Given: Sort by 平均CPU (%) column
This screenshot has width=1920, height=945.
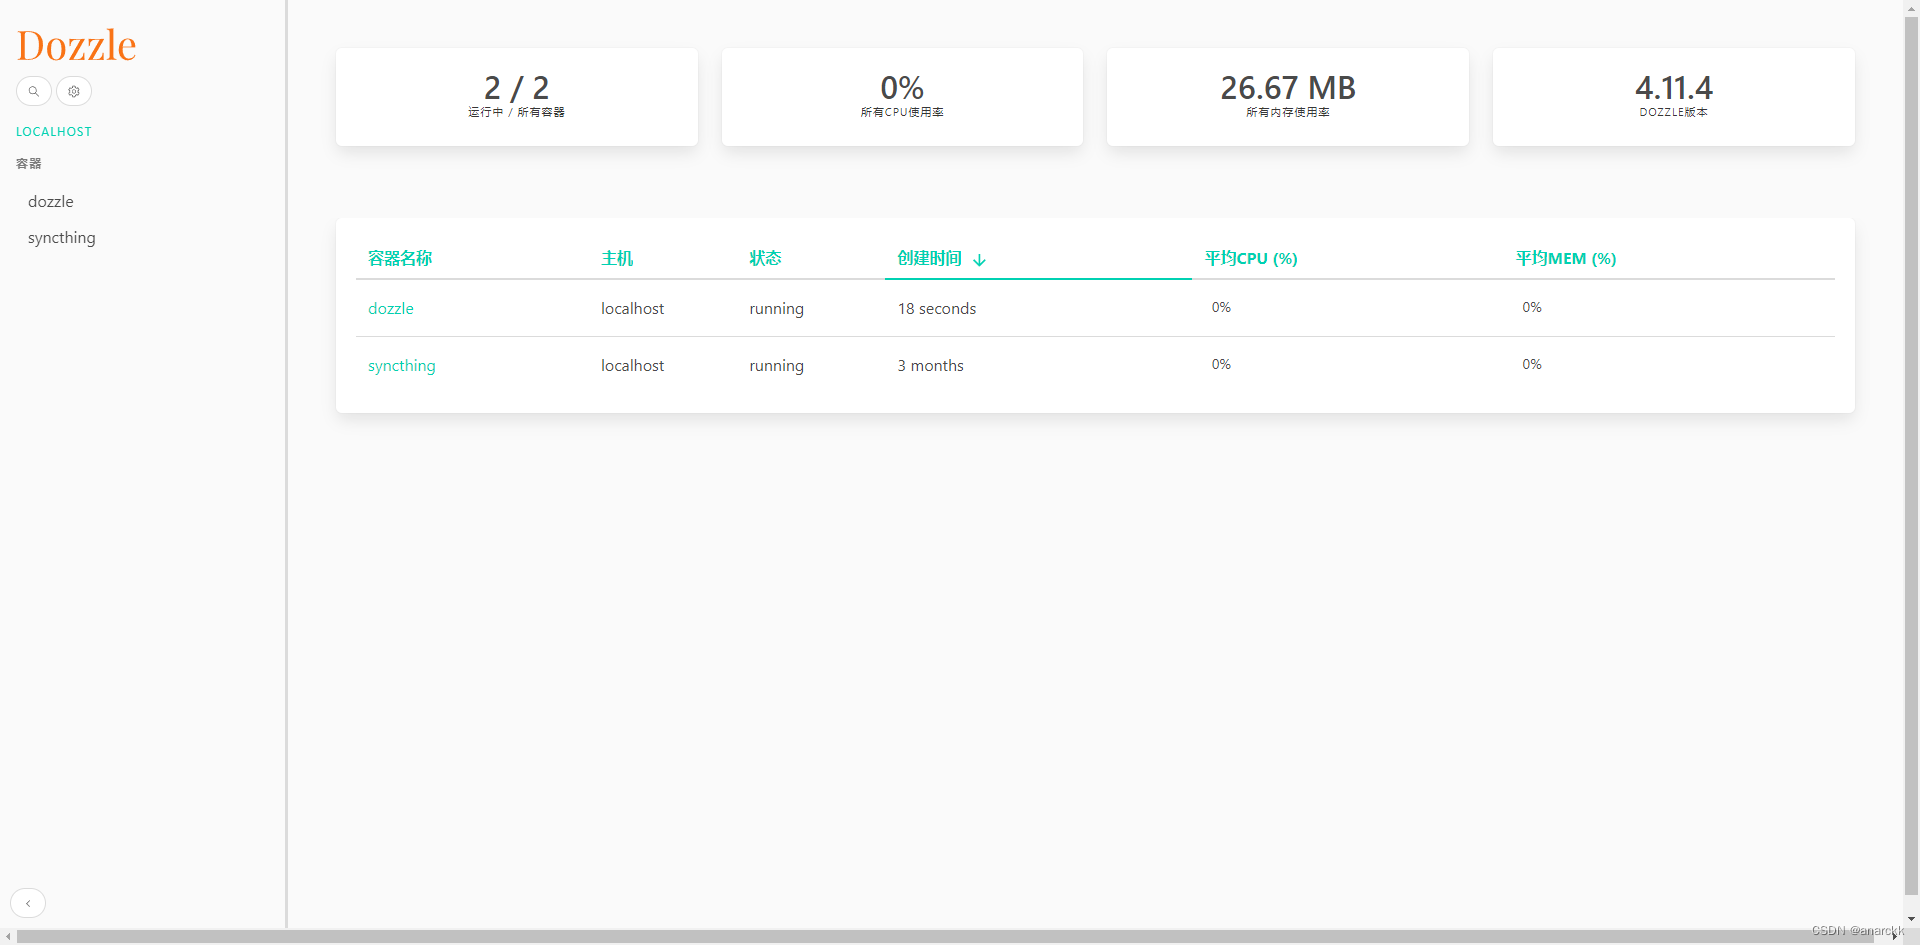Looking at the screenshot, I should [1251, 258].
